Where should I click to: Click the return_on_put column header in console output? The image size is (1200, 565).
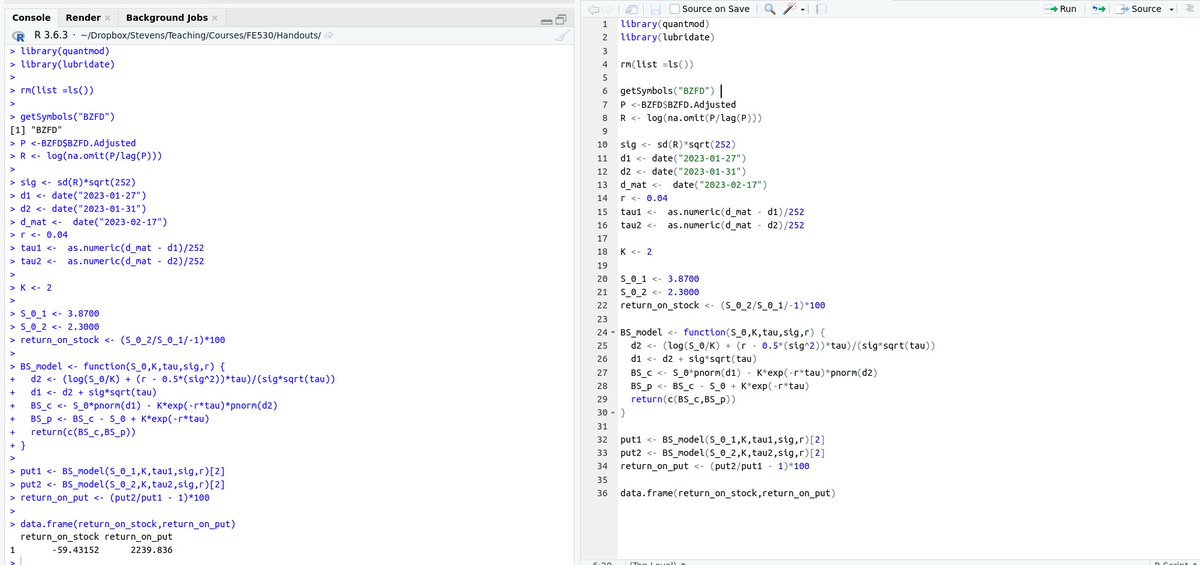coord(138,536)
